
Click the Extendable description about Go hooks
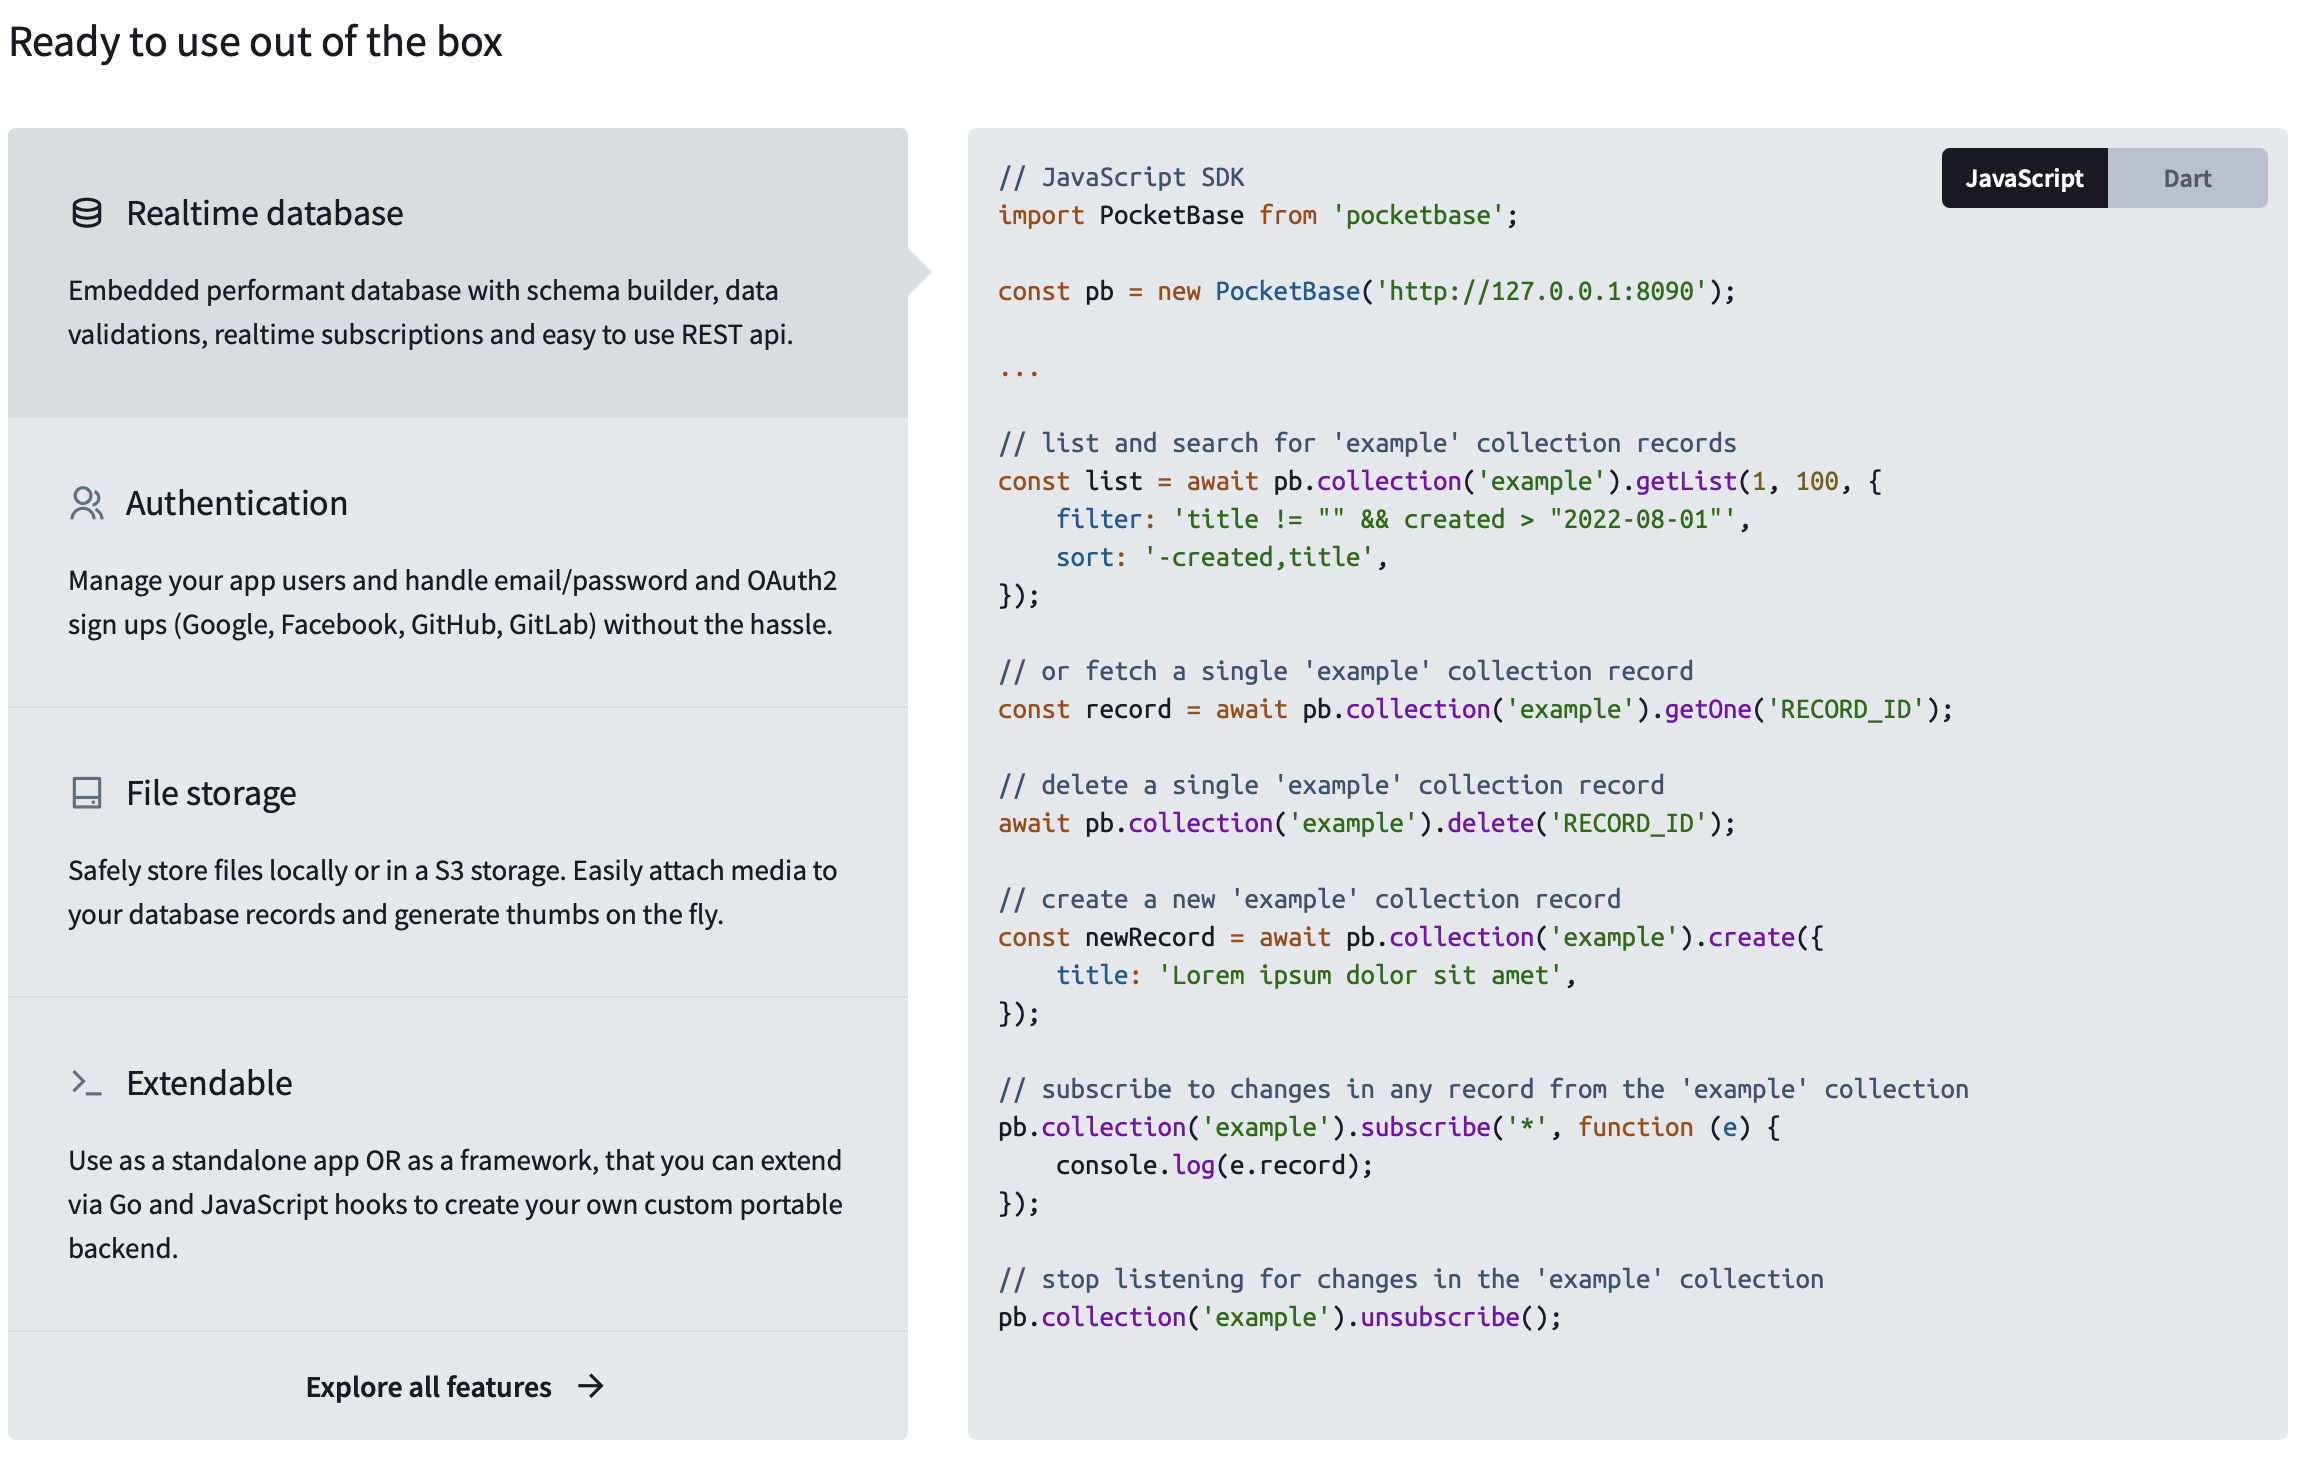455,1204
